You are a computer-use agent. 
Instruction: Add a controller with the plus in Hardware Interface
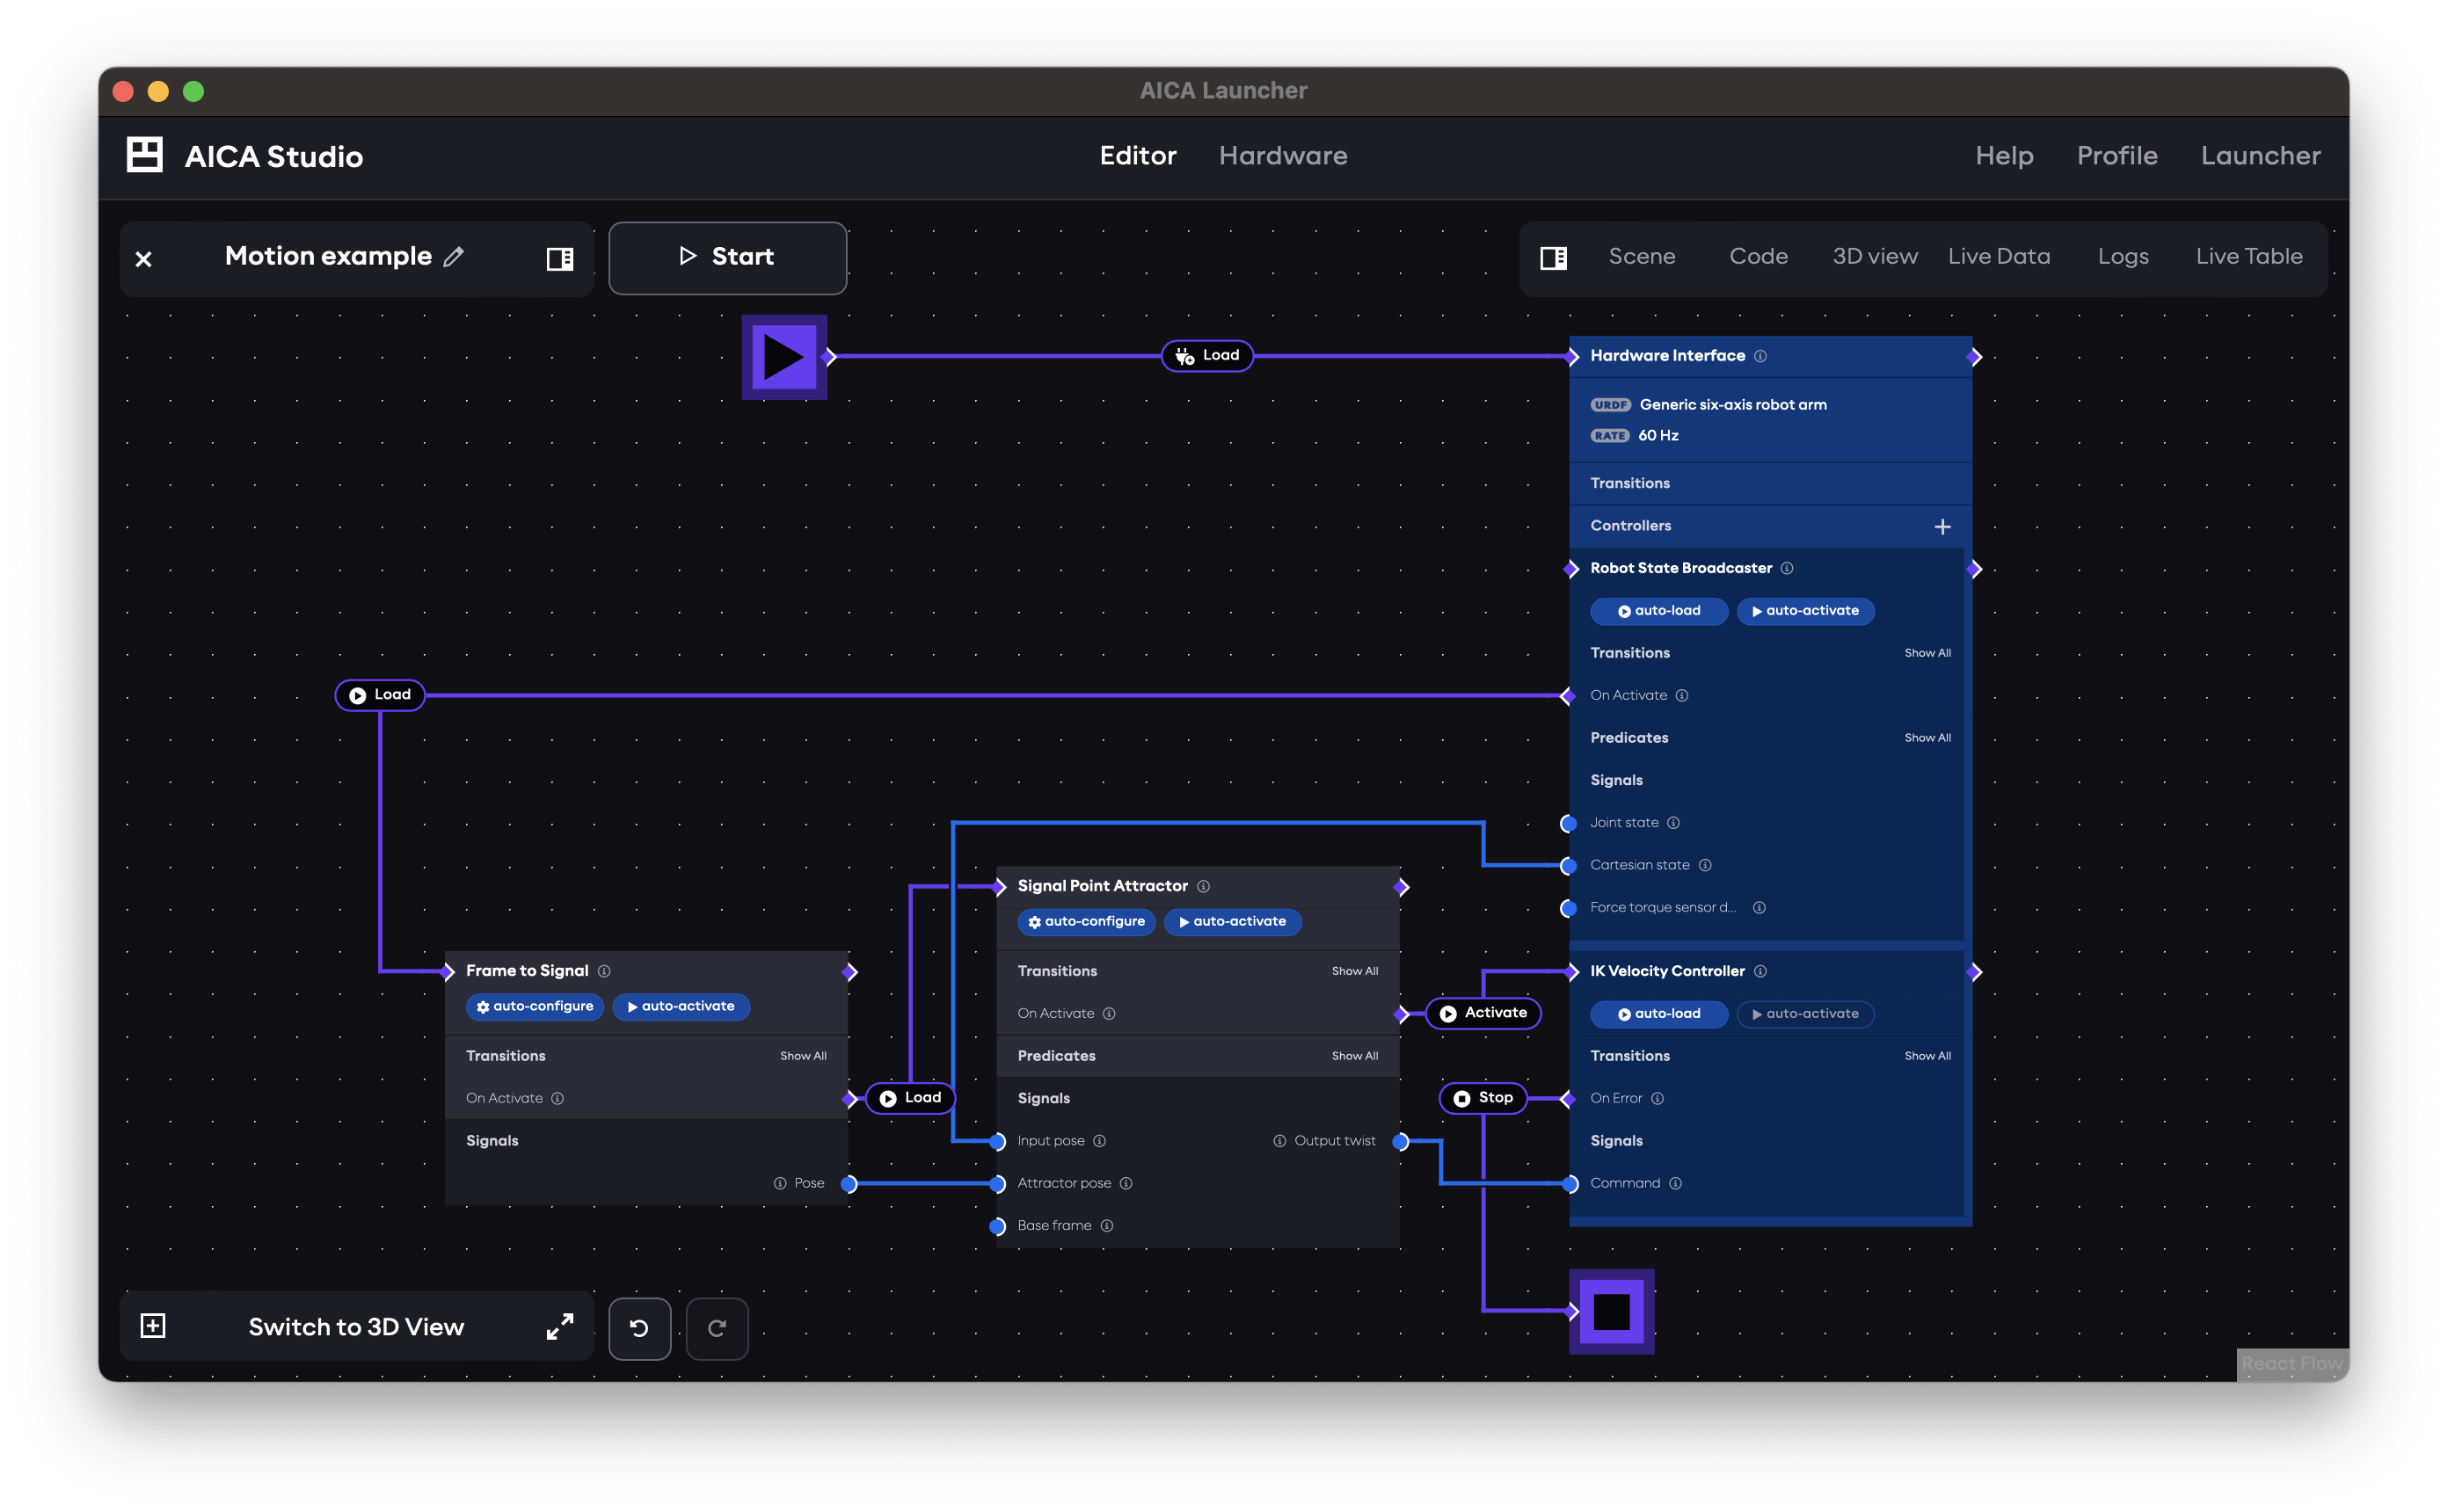(1943, 526)
